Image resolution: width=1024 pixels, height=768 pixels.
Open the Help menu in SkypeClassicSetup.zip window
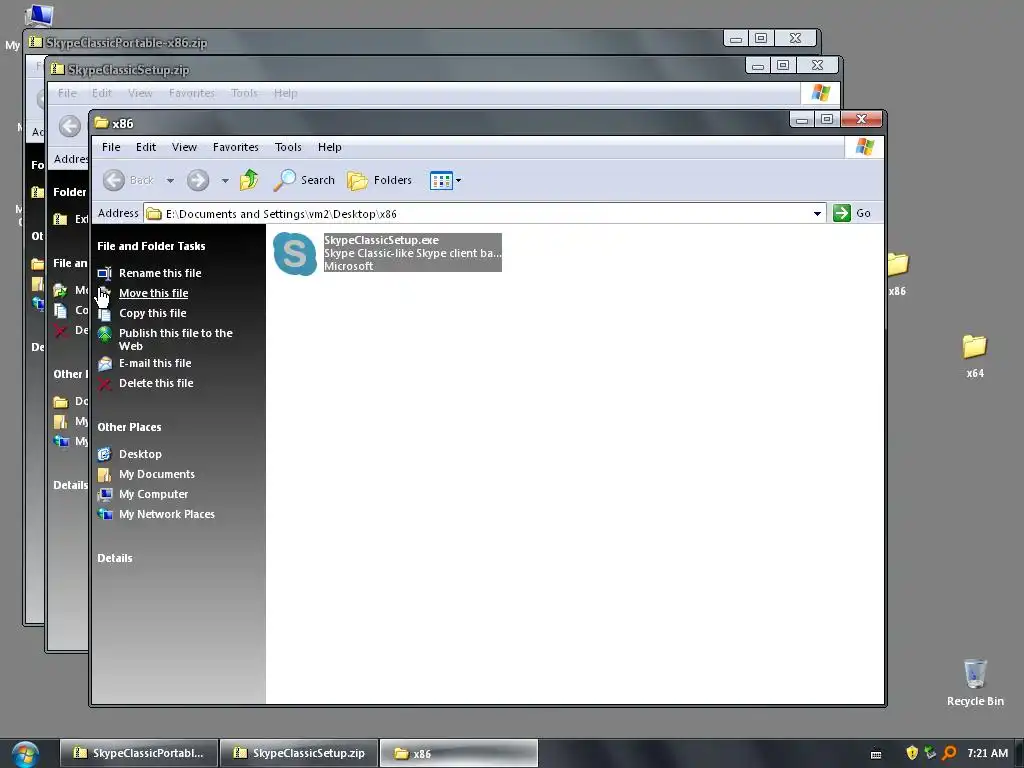point(285,93)
